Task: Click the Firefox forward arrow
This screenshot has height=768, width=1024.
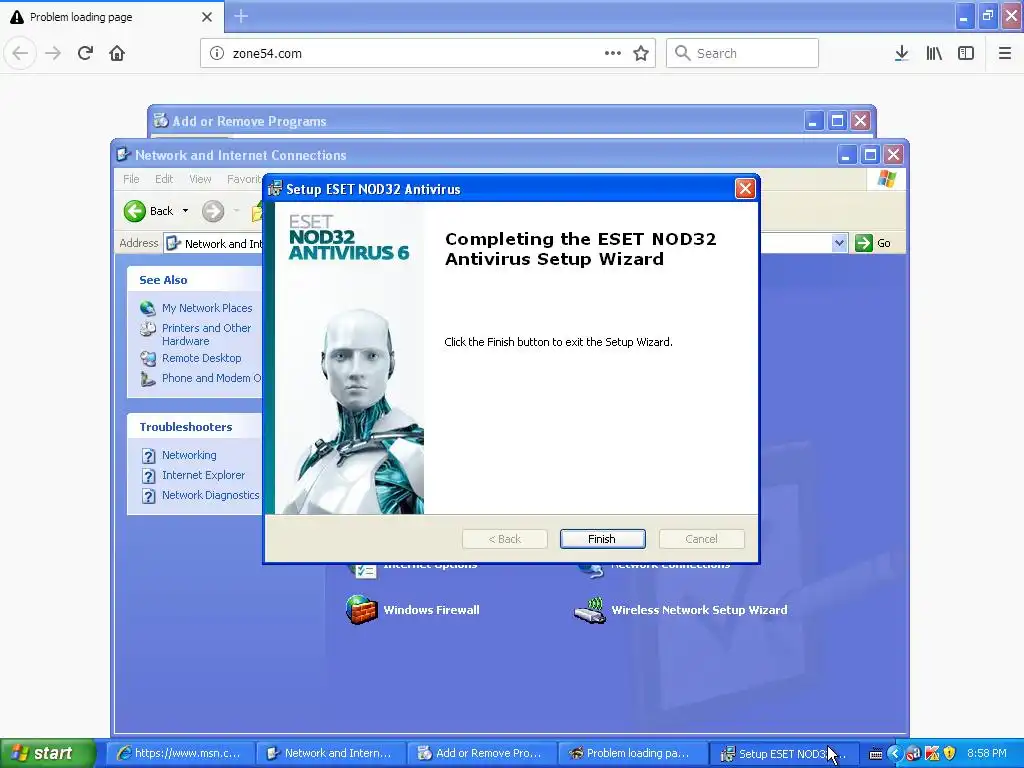Action: point(53,53)
